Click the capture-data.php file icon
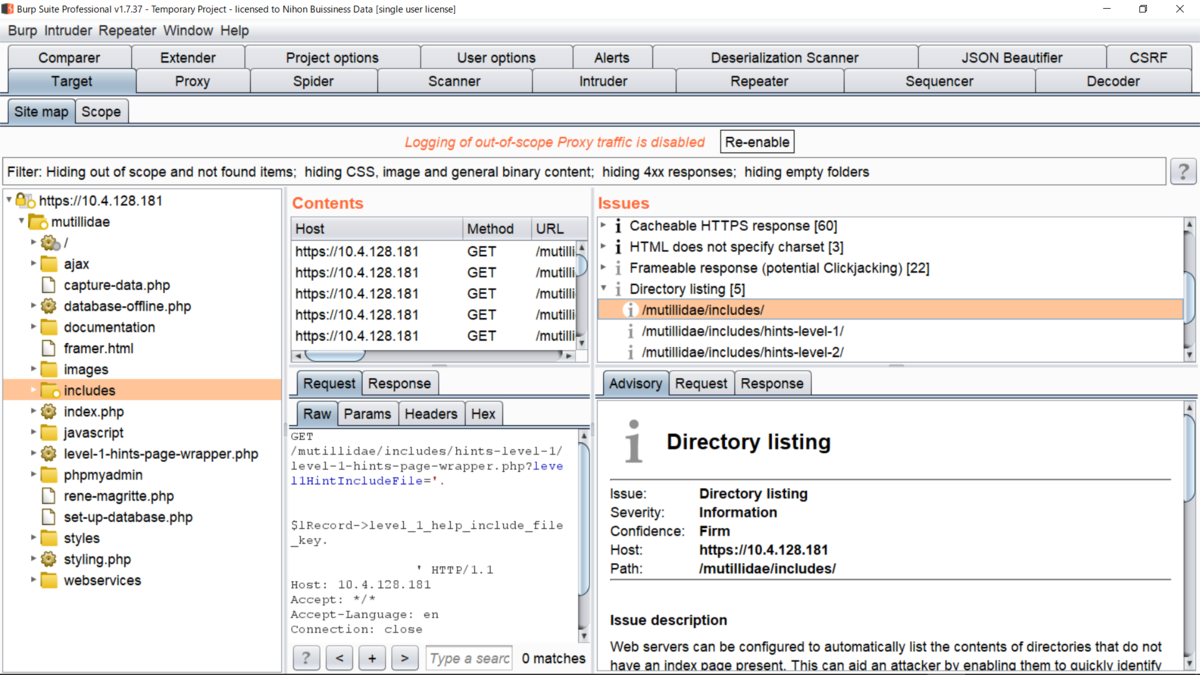Image resolution: width=1200 pixels, height=675 pixels. (48, 285)
